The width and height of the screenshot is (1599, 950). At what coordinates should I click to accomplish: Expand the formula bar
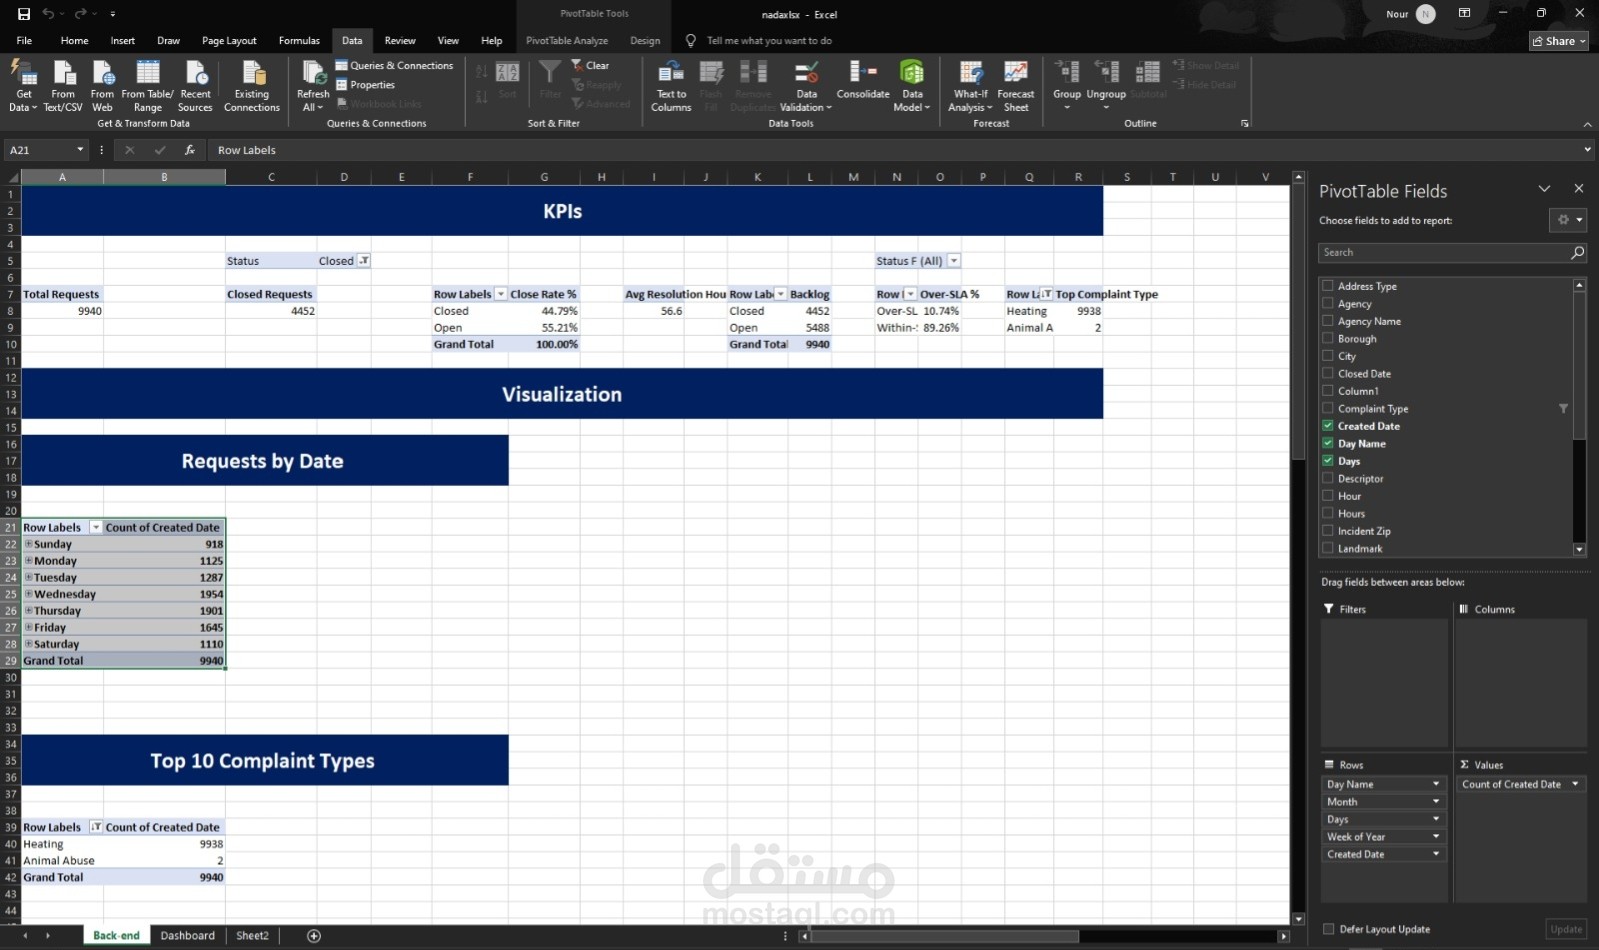tap(1587, 150)
